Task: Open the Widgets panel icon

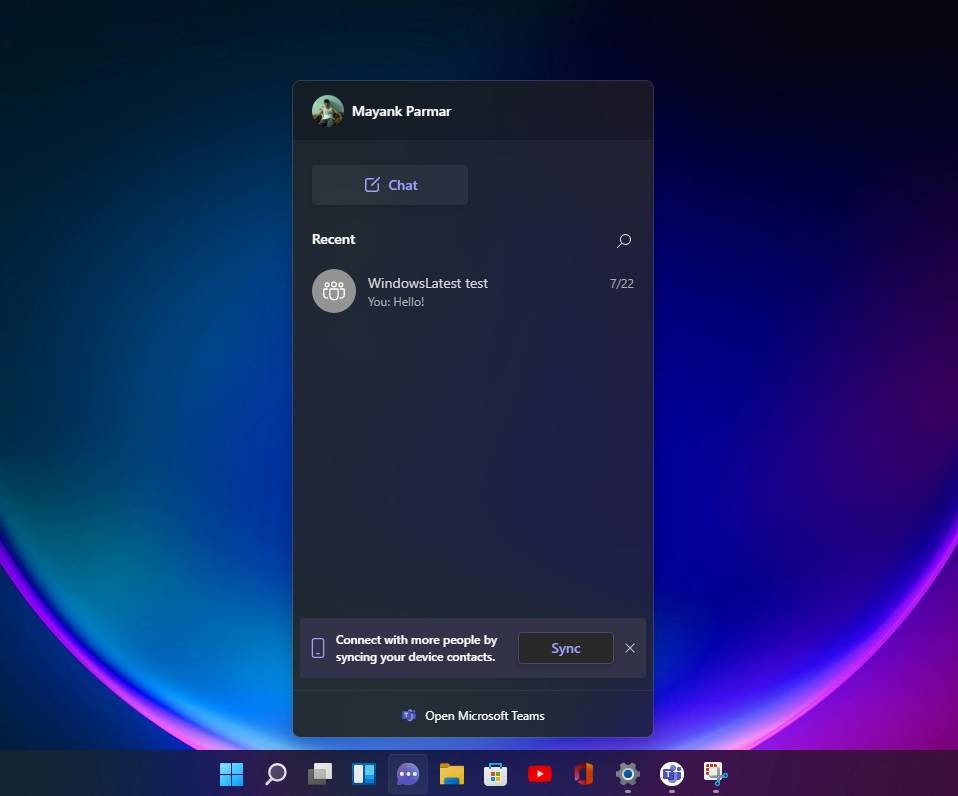Action: click(364, 774)
